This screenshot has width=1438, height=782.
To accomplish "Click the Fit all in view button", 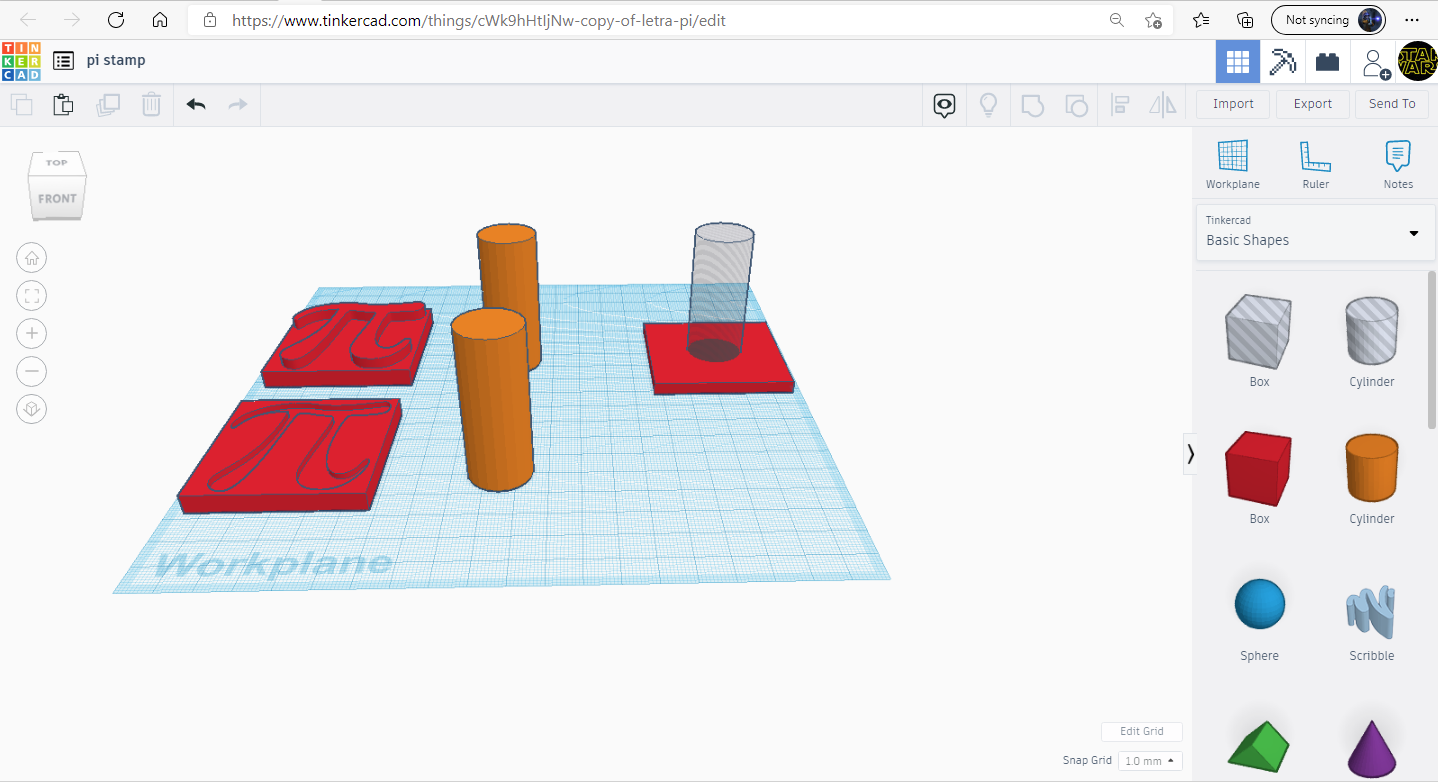I will pos(32,295).
